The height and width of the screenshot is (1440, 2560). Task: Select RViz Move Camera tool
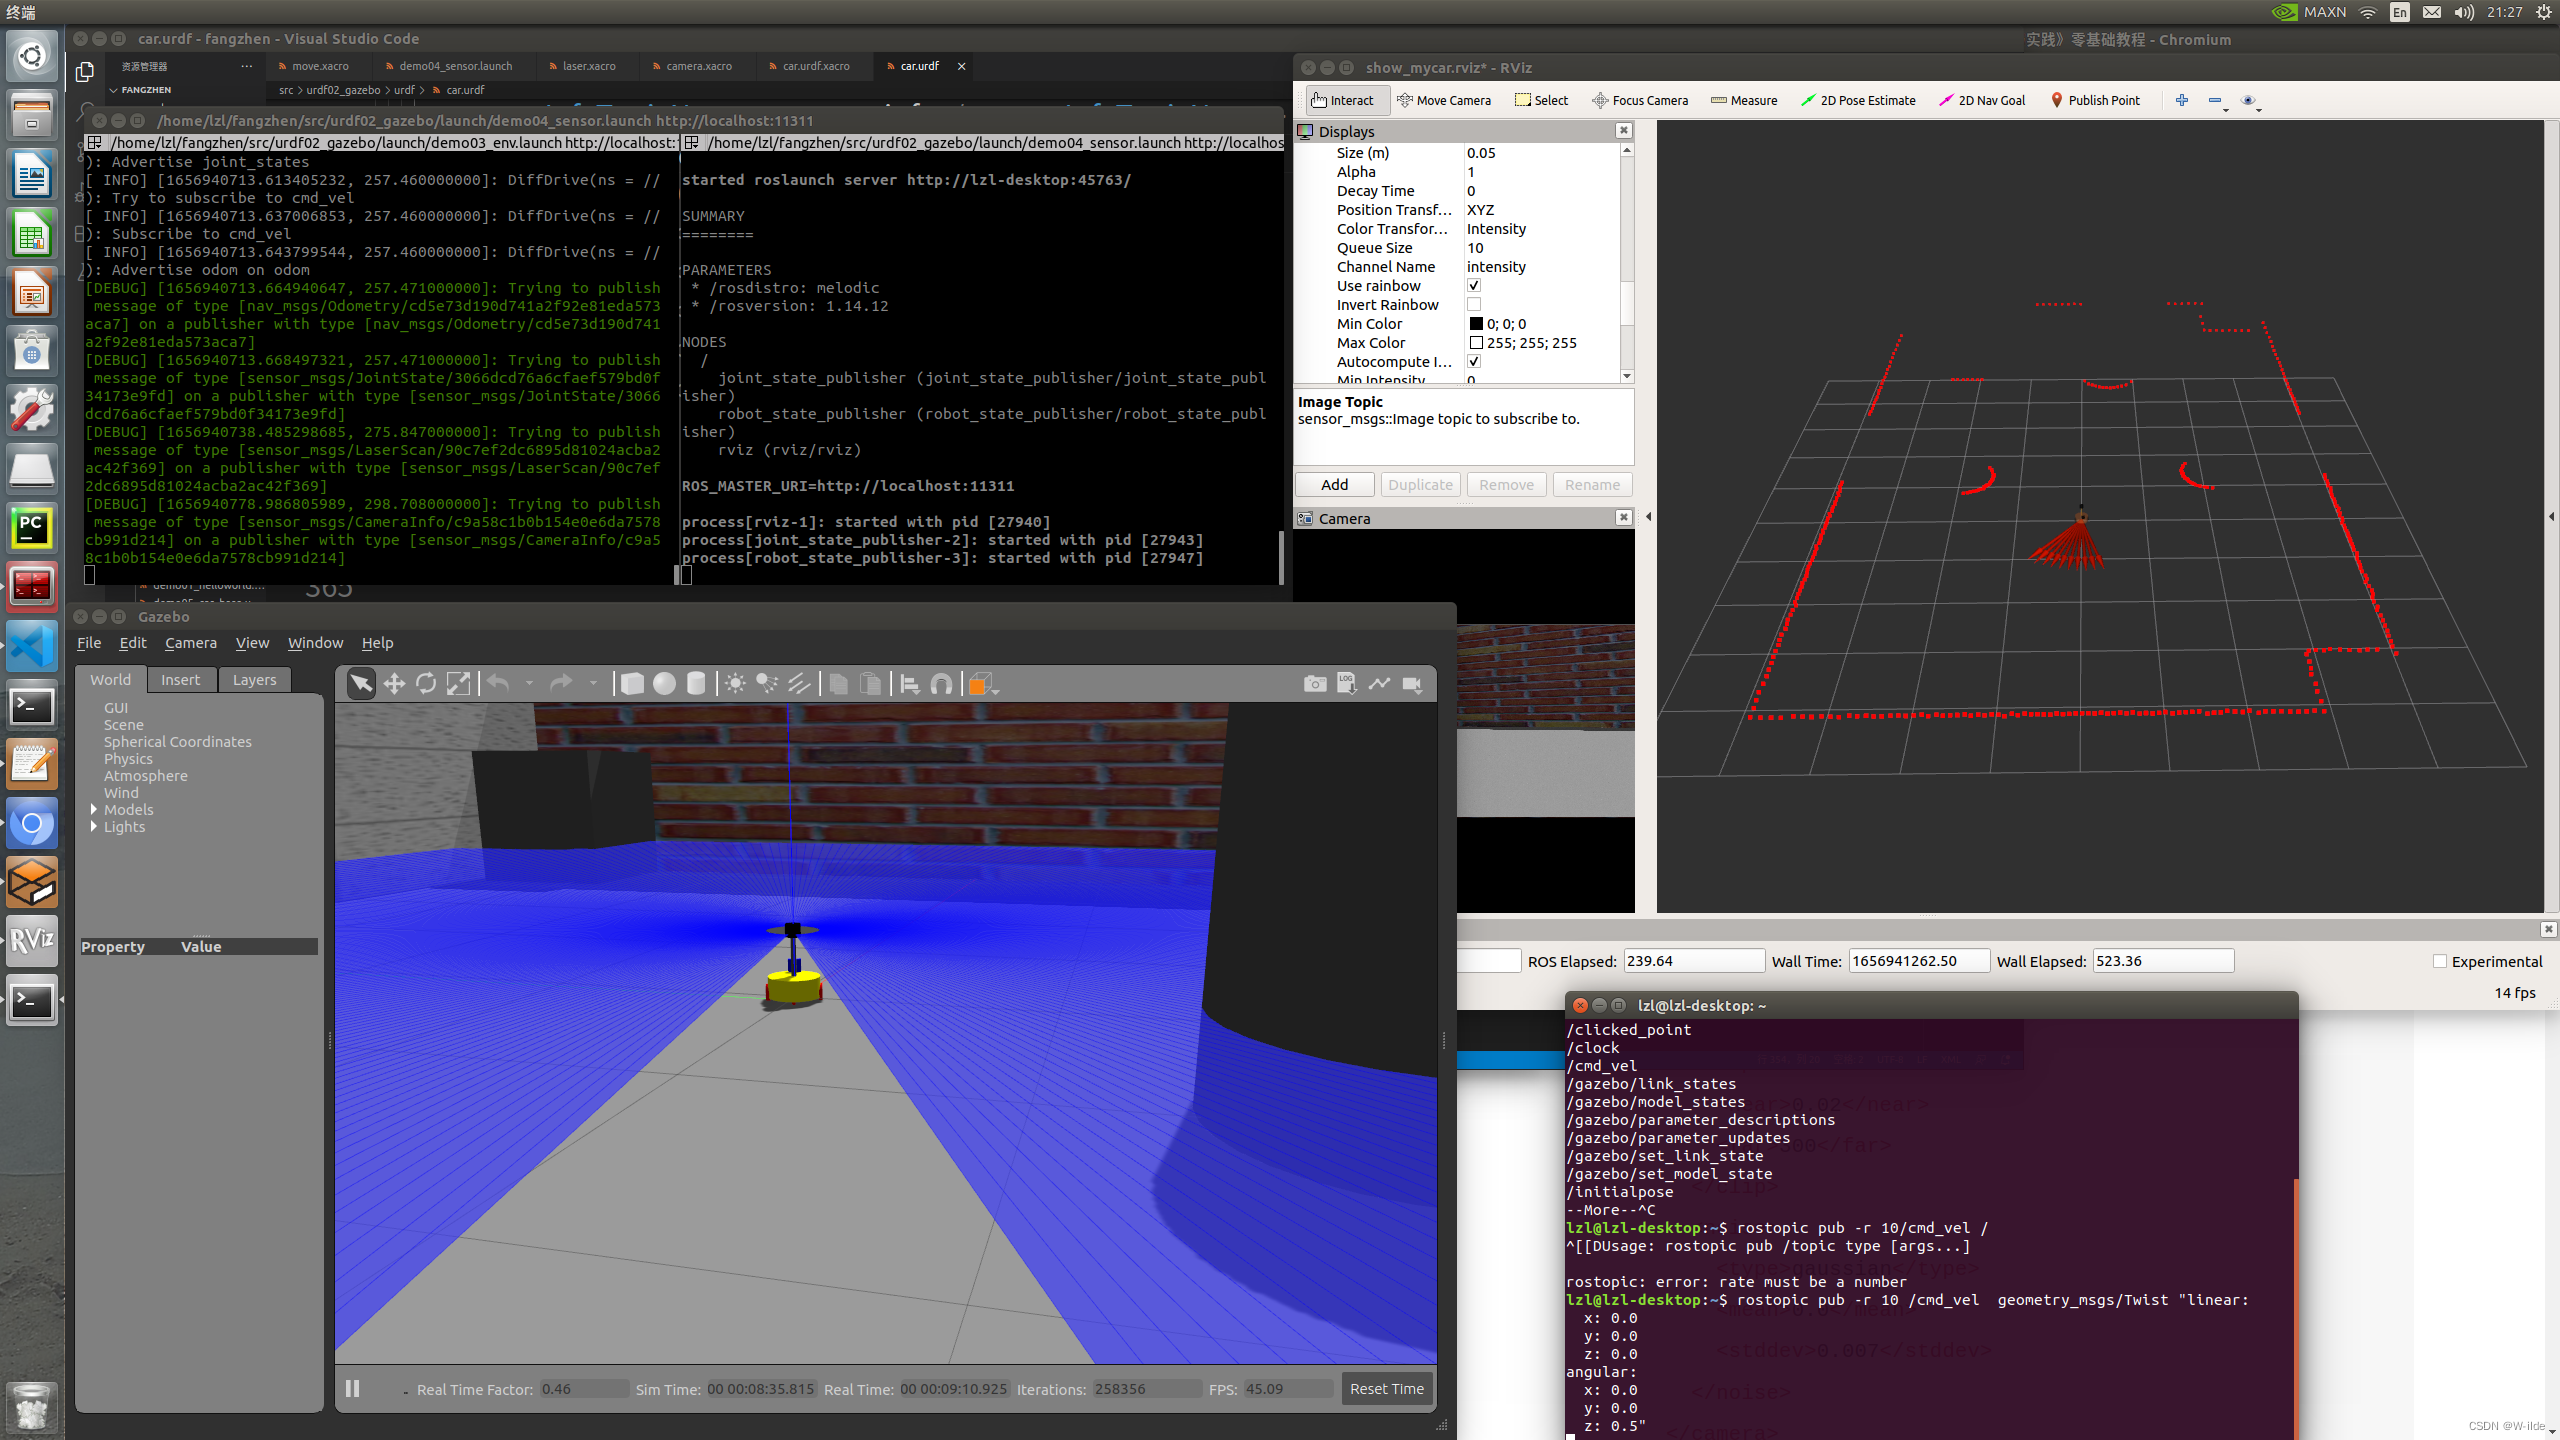[1444, 100]
